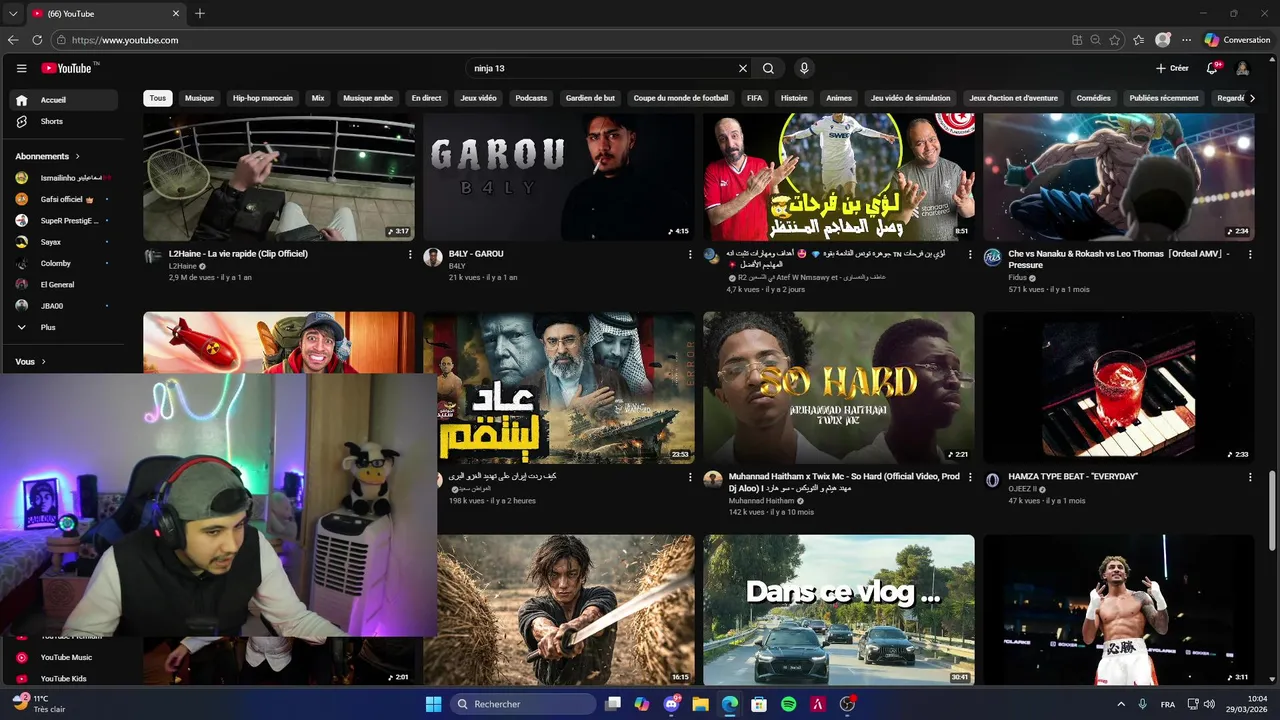Click the magnifier search button
1280x720 pixels.
[x=768, y=68]
